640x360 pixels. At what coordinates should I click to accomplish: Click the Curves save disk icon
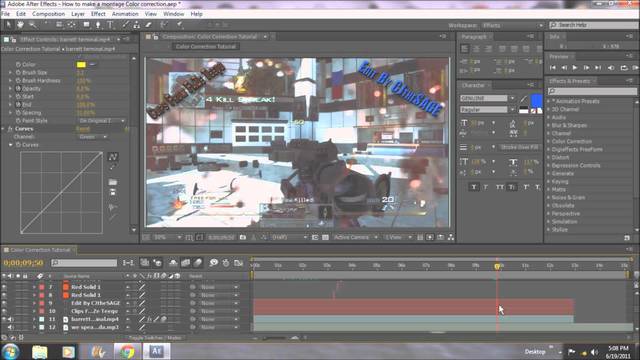(113, 192)
